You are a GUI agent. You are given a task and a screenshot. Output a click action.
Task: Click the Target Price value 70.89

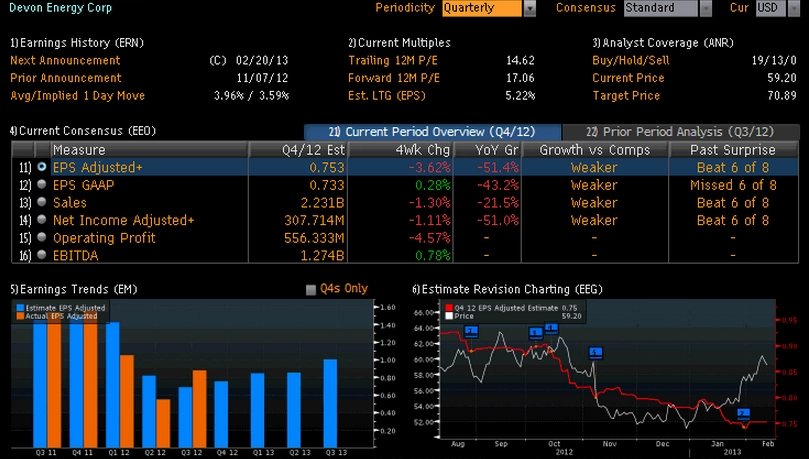[782, 95]
